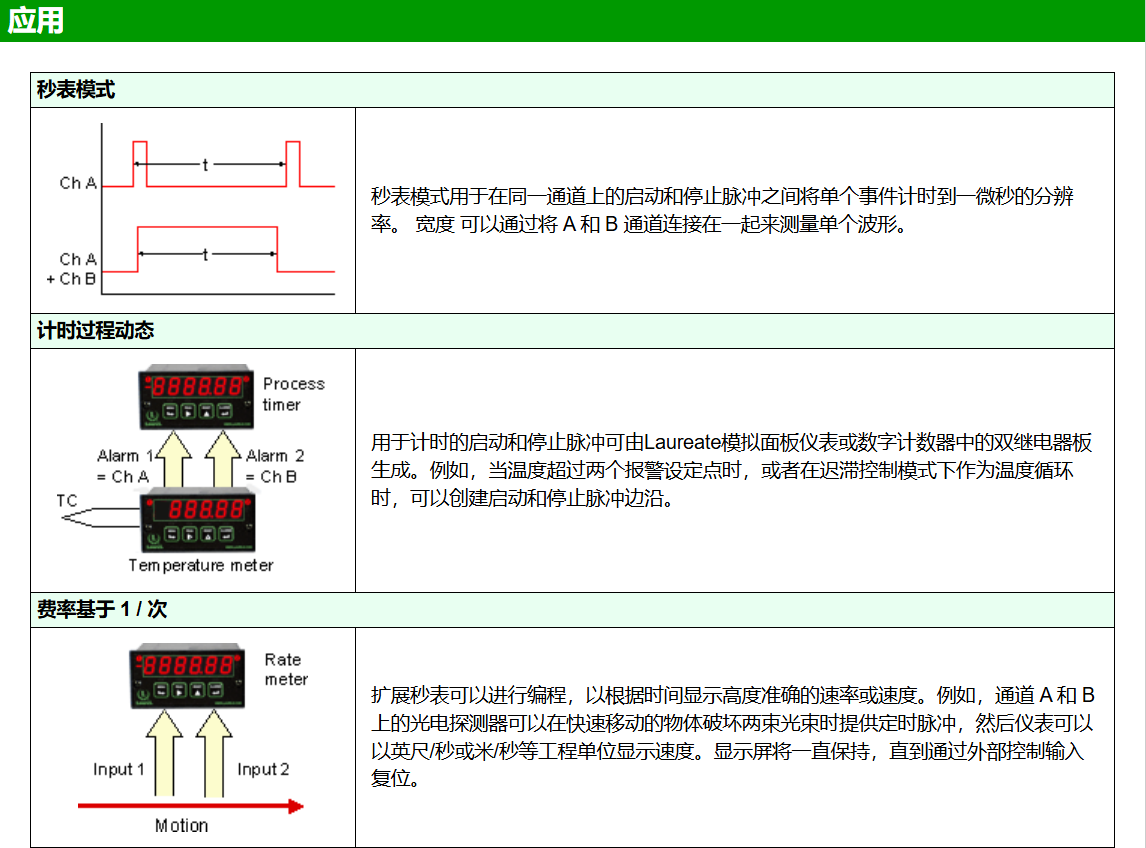Image resolution: width=1146 pixels, height=848 pixels.
Task: Click the 应用 green header title
Action: click(35, 20)
